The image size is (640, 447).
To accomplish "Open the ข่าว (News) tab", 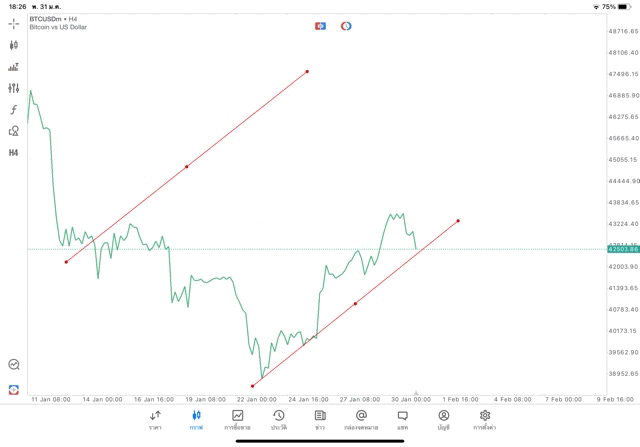I will click(319, 419).
